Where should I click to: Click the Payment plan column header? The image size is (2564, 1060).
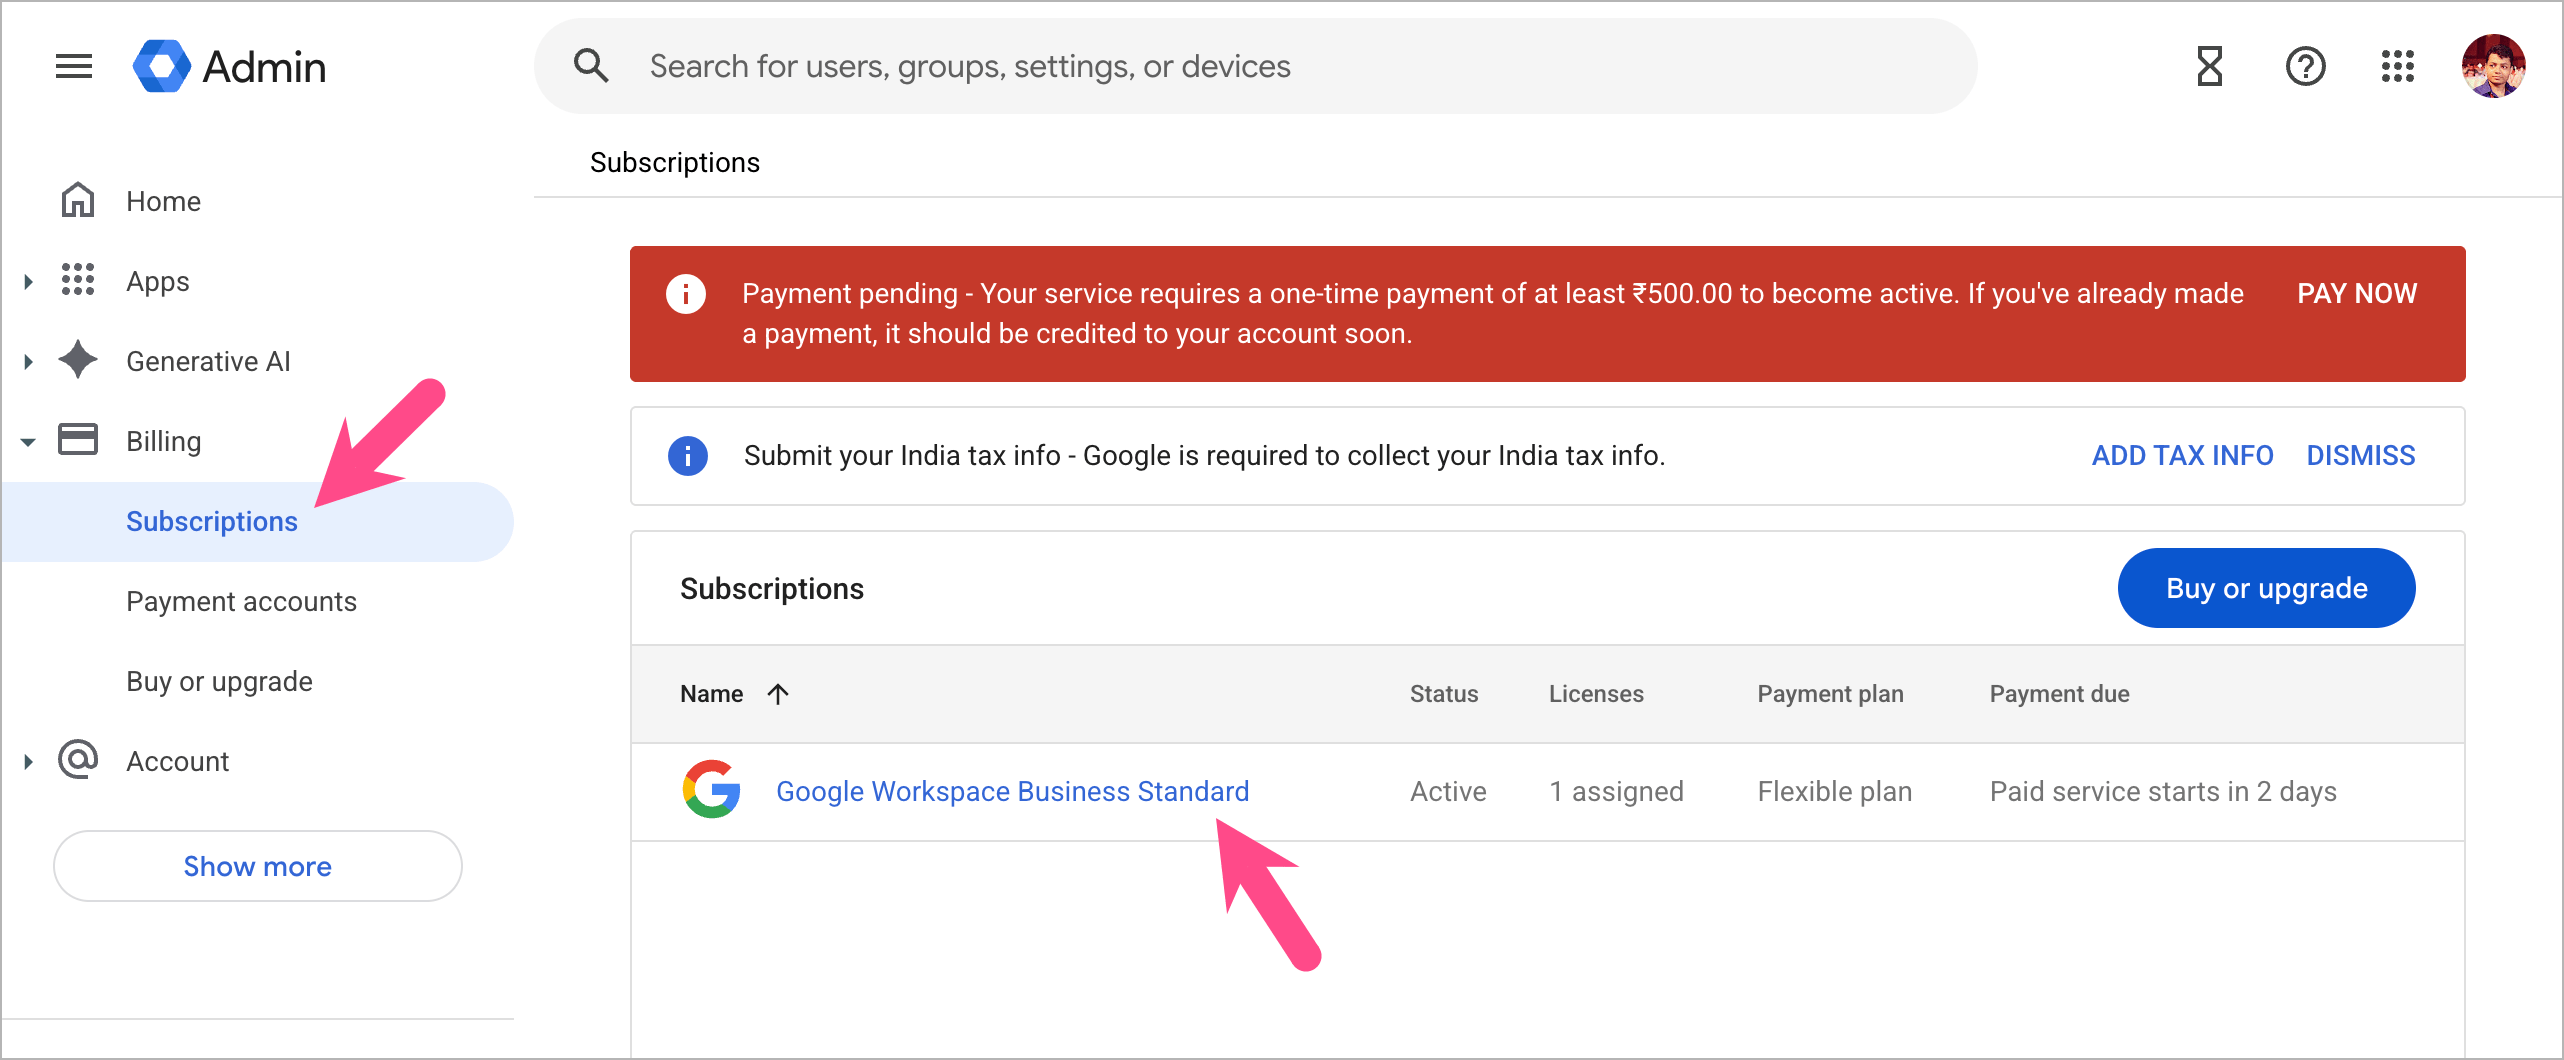pos(1831,694)
